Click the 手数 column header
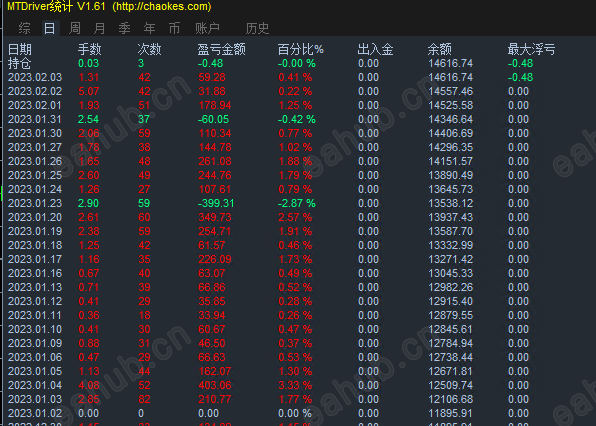The image size is (596, 426). click(x=90, y=49)
